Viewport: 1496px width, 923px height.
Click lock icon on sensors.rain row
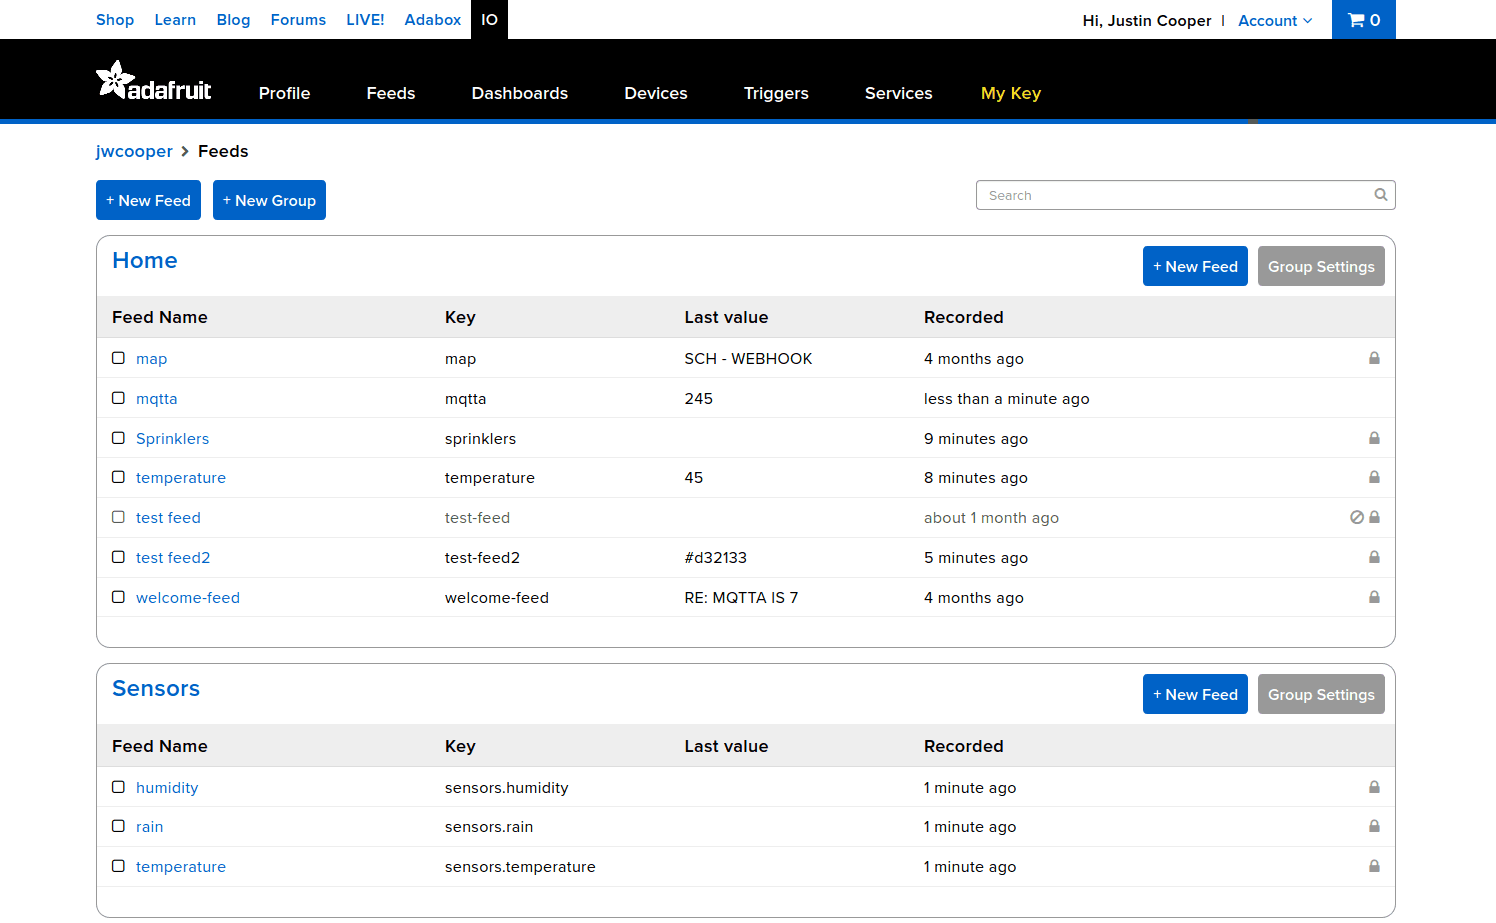(1374, 826)
